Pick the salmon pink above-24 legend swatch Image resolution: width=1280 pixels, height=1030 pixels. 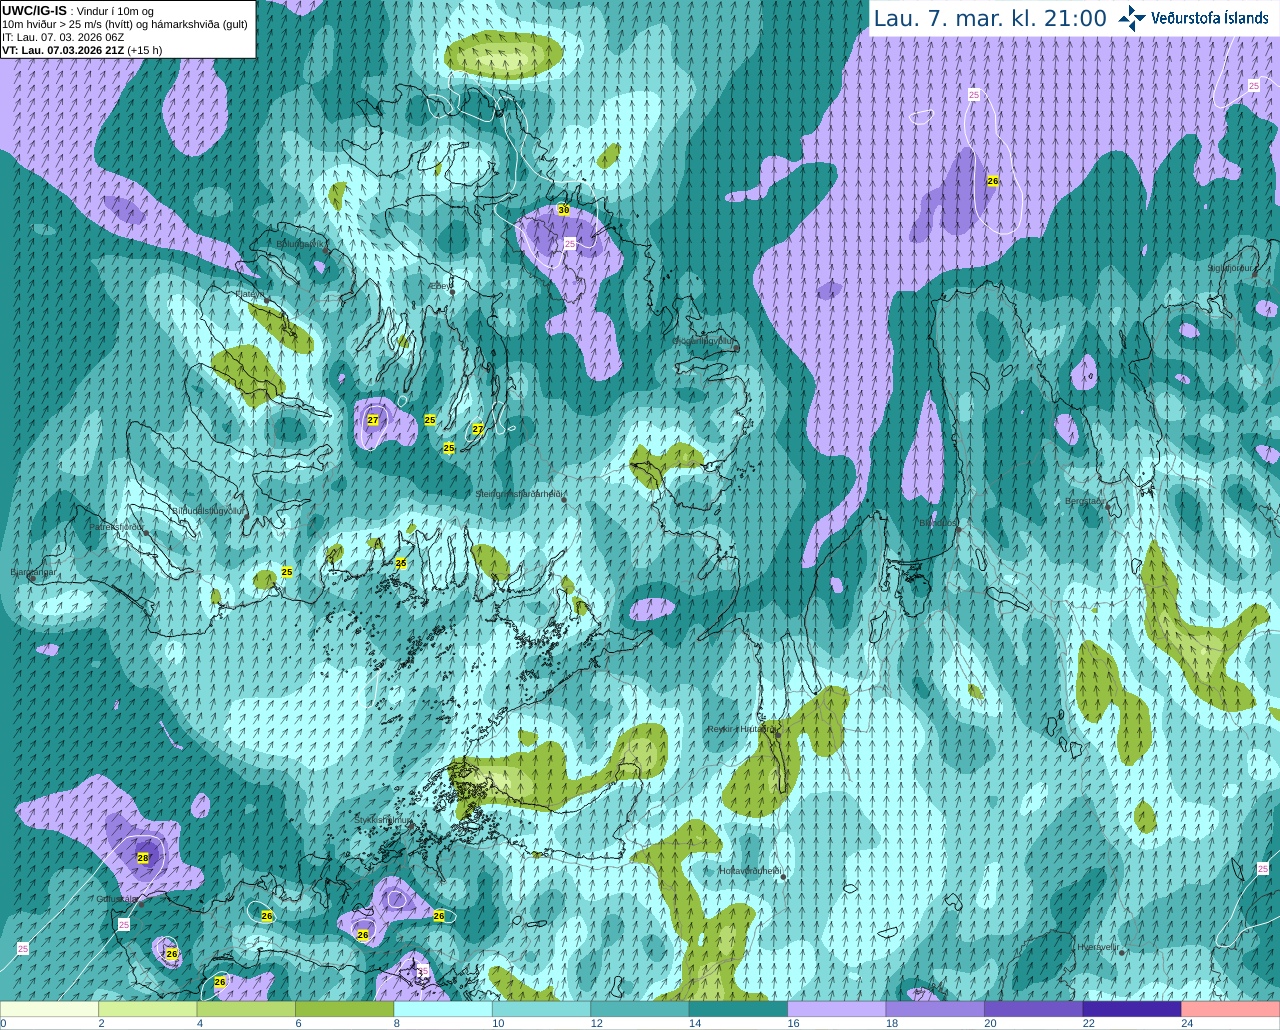click(x=1231, y=1009)
